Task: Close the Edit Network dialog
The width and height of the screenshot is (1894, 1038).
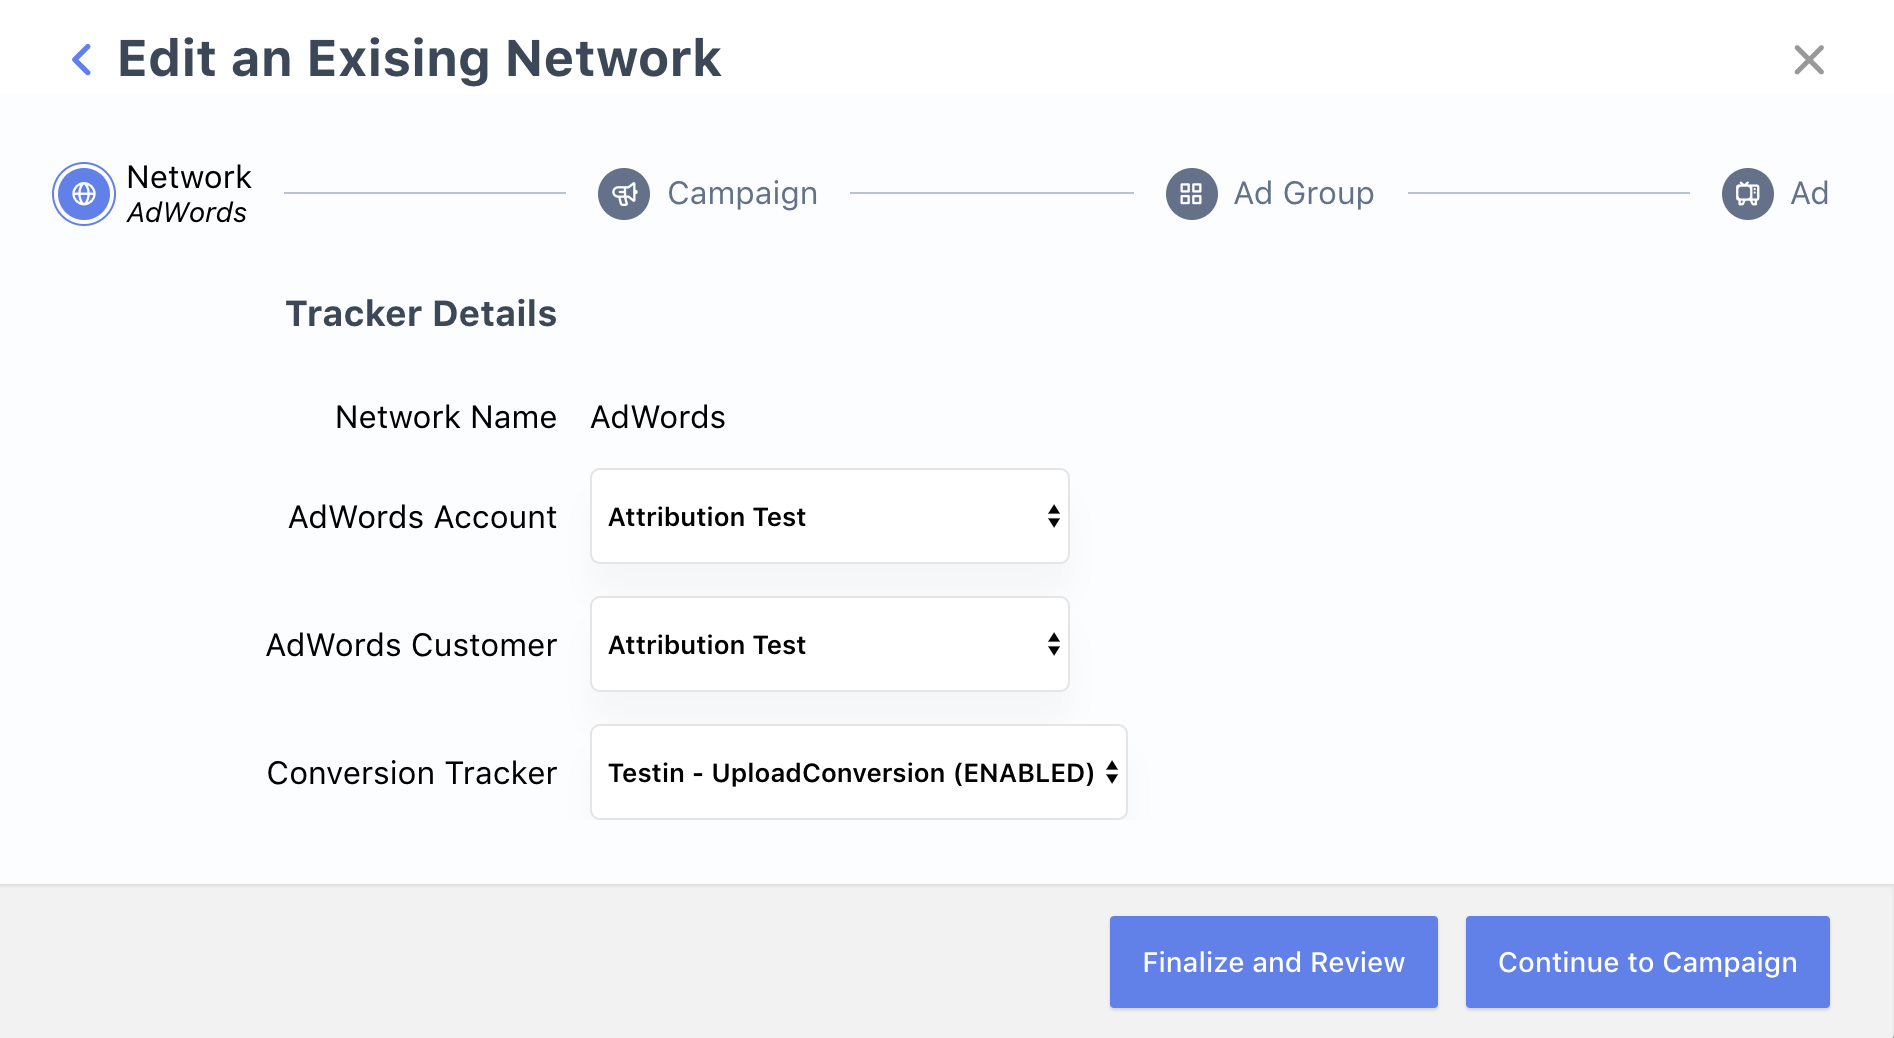Action: click(x=1809, y=60)
